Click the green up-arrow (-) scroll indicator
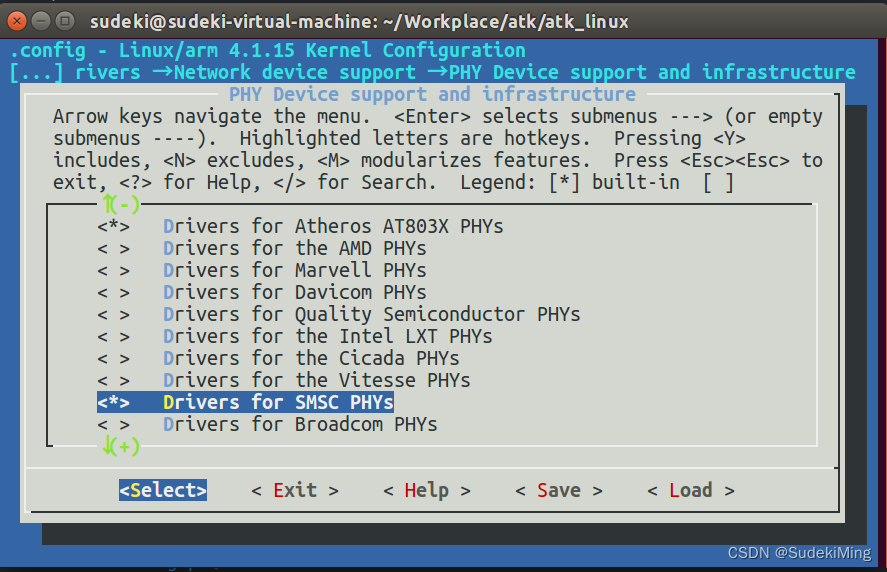Image resolution: width=887 pixels, height=572 pixels. pos(120,204)
